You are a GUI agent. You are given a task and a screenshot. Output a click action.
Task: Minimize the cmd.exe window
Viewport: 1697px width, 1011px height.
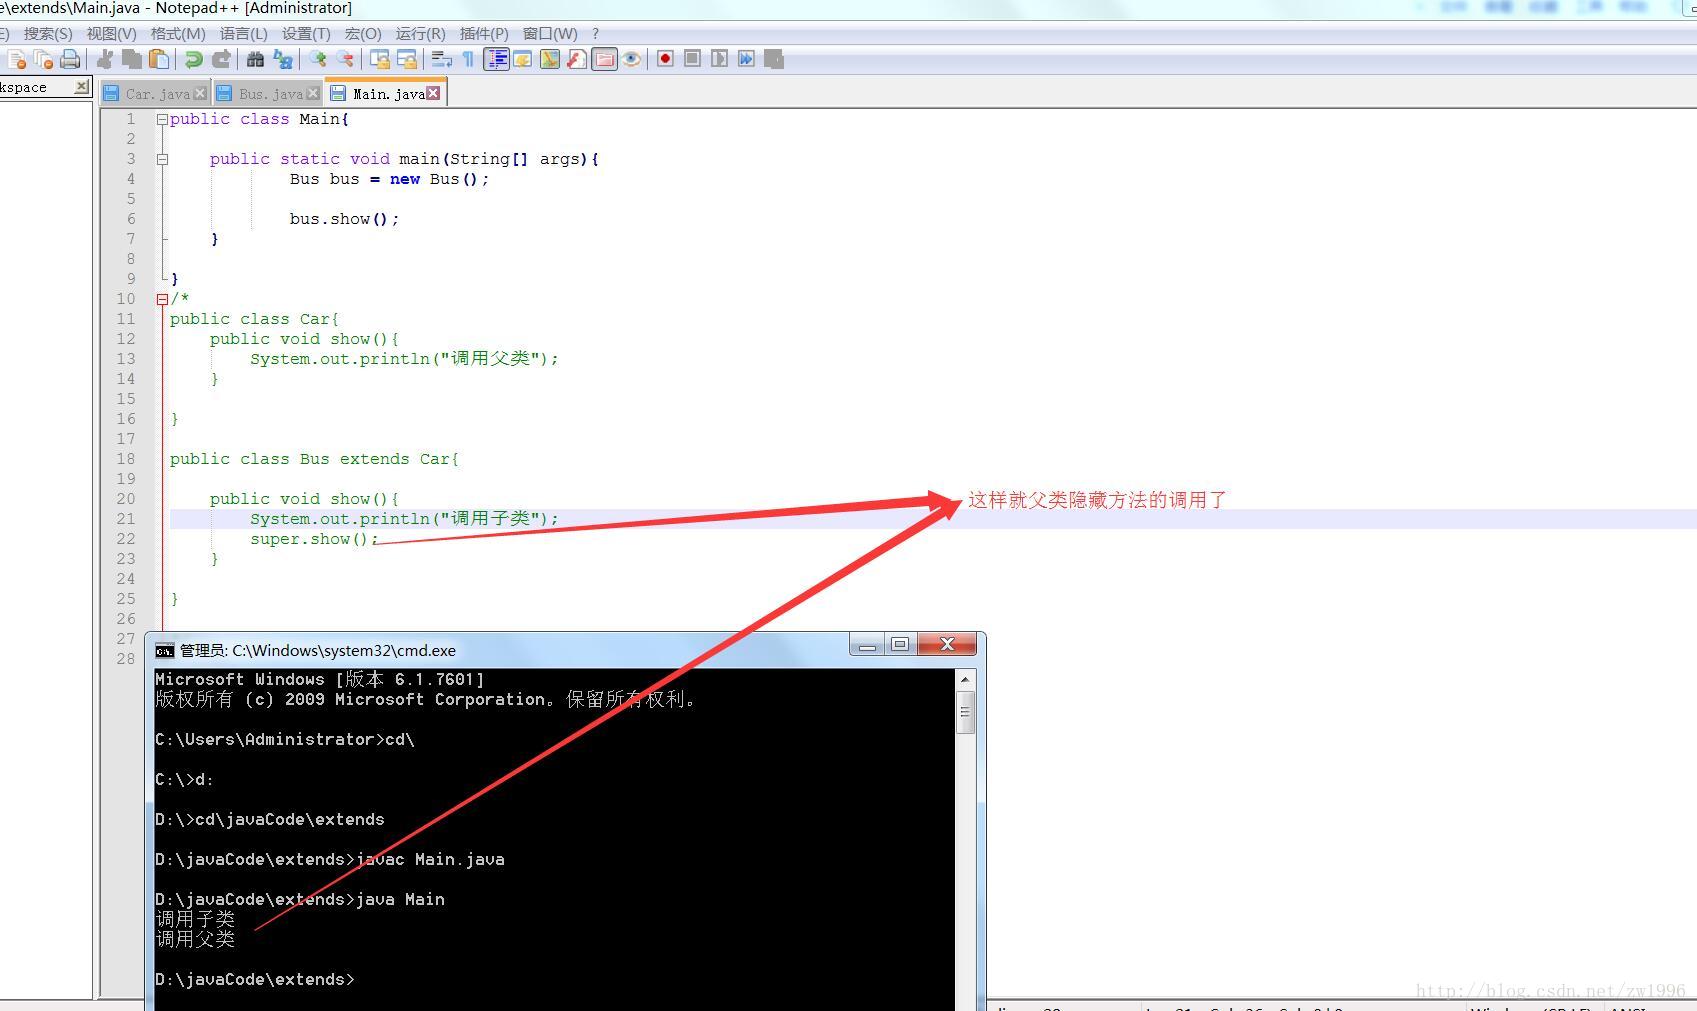click(867, 644)
